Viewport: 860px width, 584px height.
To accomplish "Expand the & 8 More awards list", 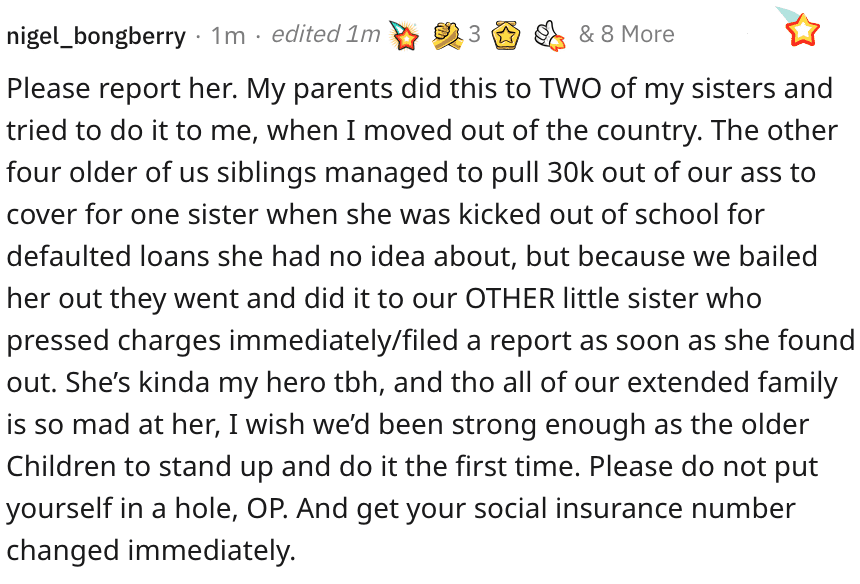I will click(x=626, y=35).
